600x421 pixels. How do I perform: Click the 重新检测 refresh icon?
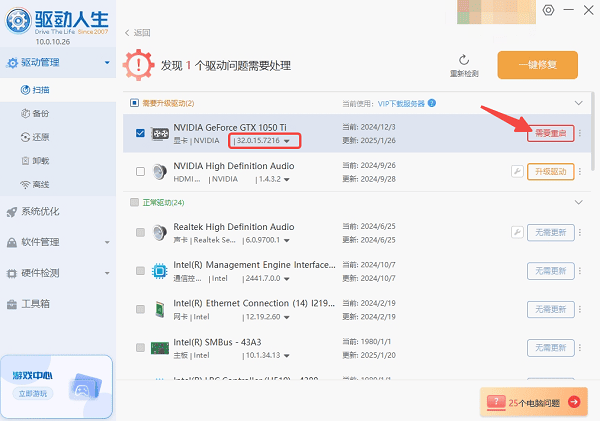pyautogui.click(x=464, y=60)
